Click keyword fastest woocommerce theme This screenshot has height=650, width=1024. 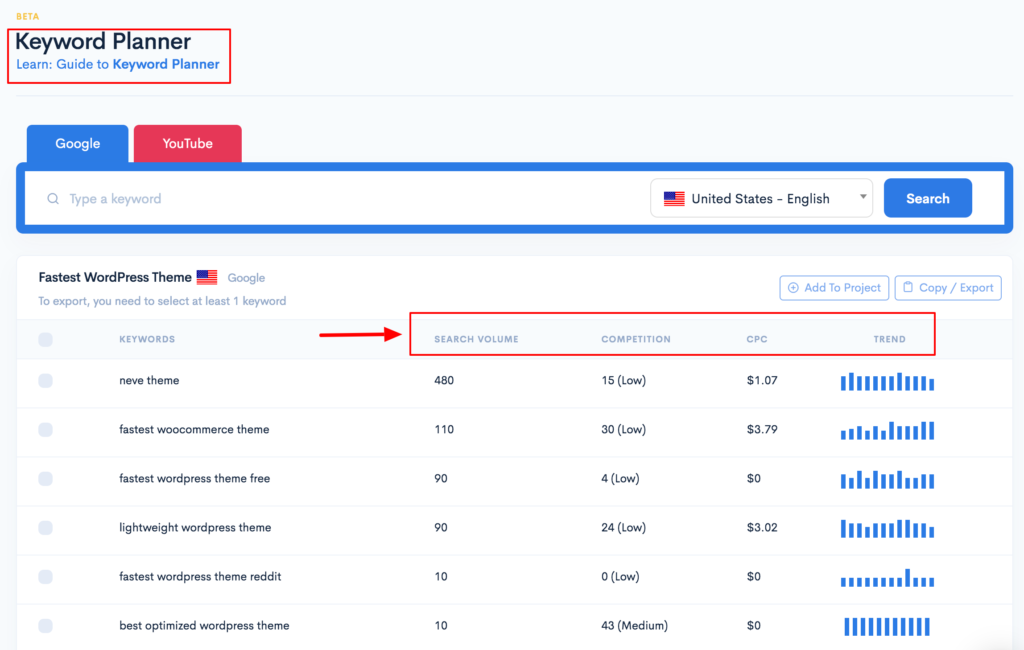(194, 429)
